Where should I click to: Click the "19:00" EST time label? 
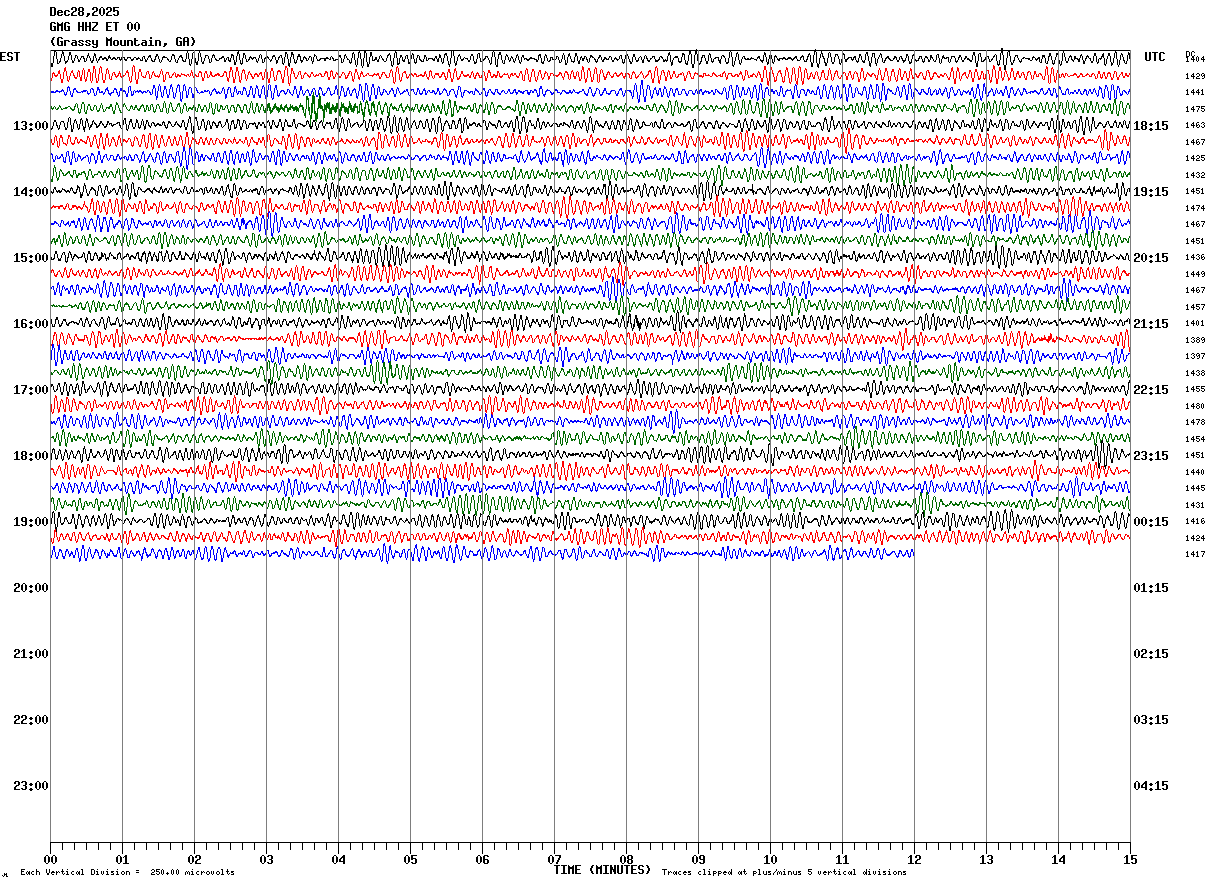click(31, 521)
